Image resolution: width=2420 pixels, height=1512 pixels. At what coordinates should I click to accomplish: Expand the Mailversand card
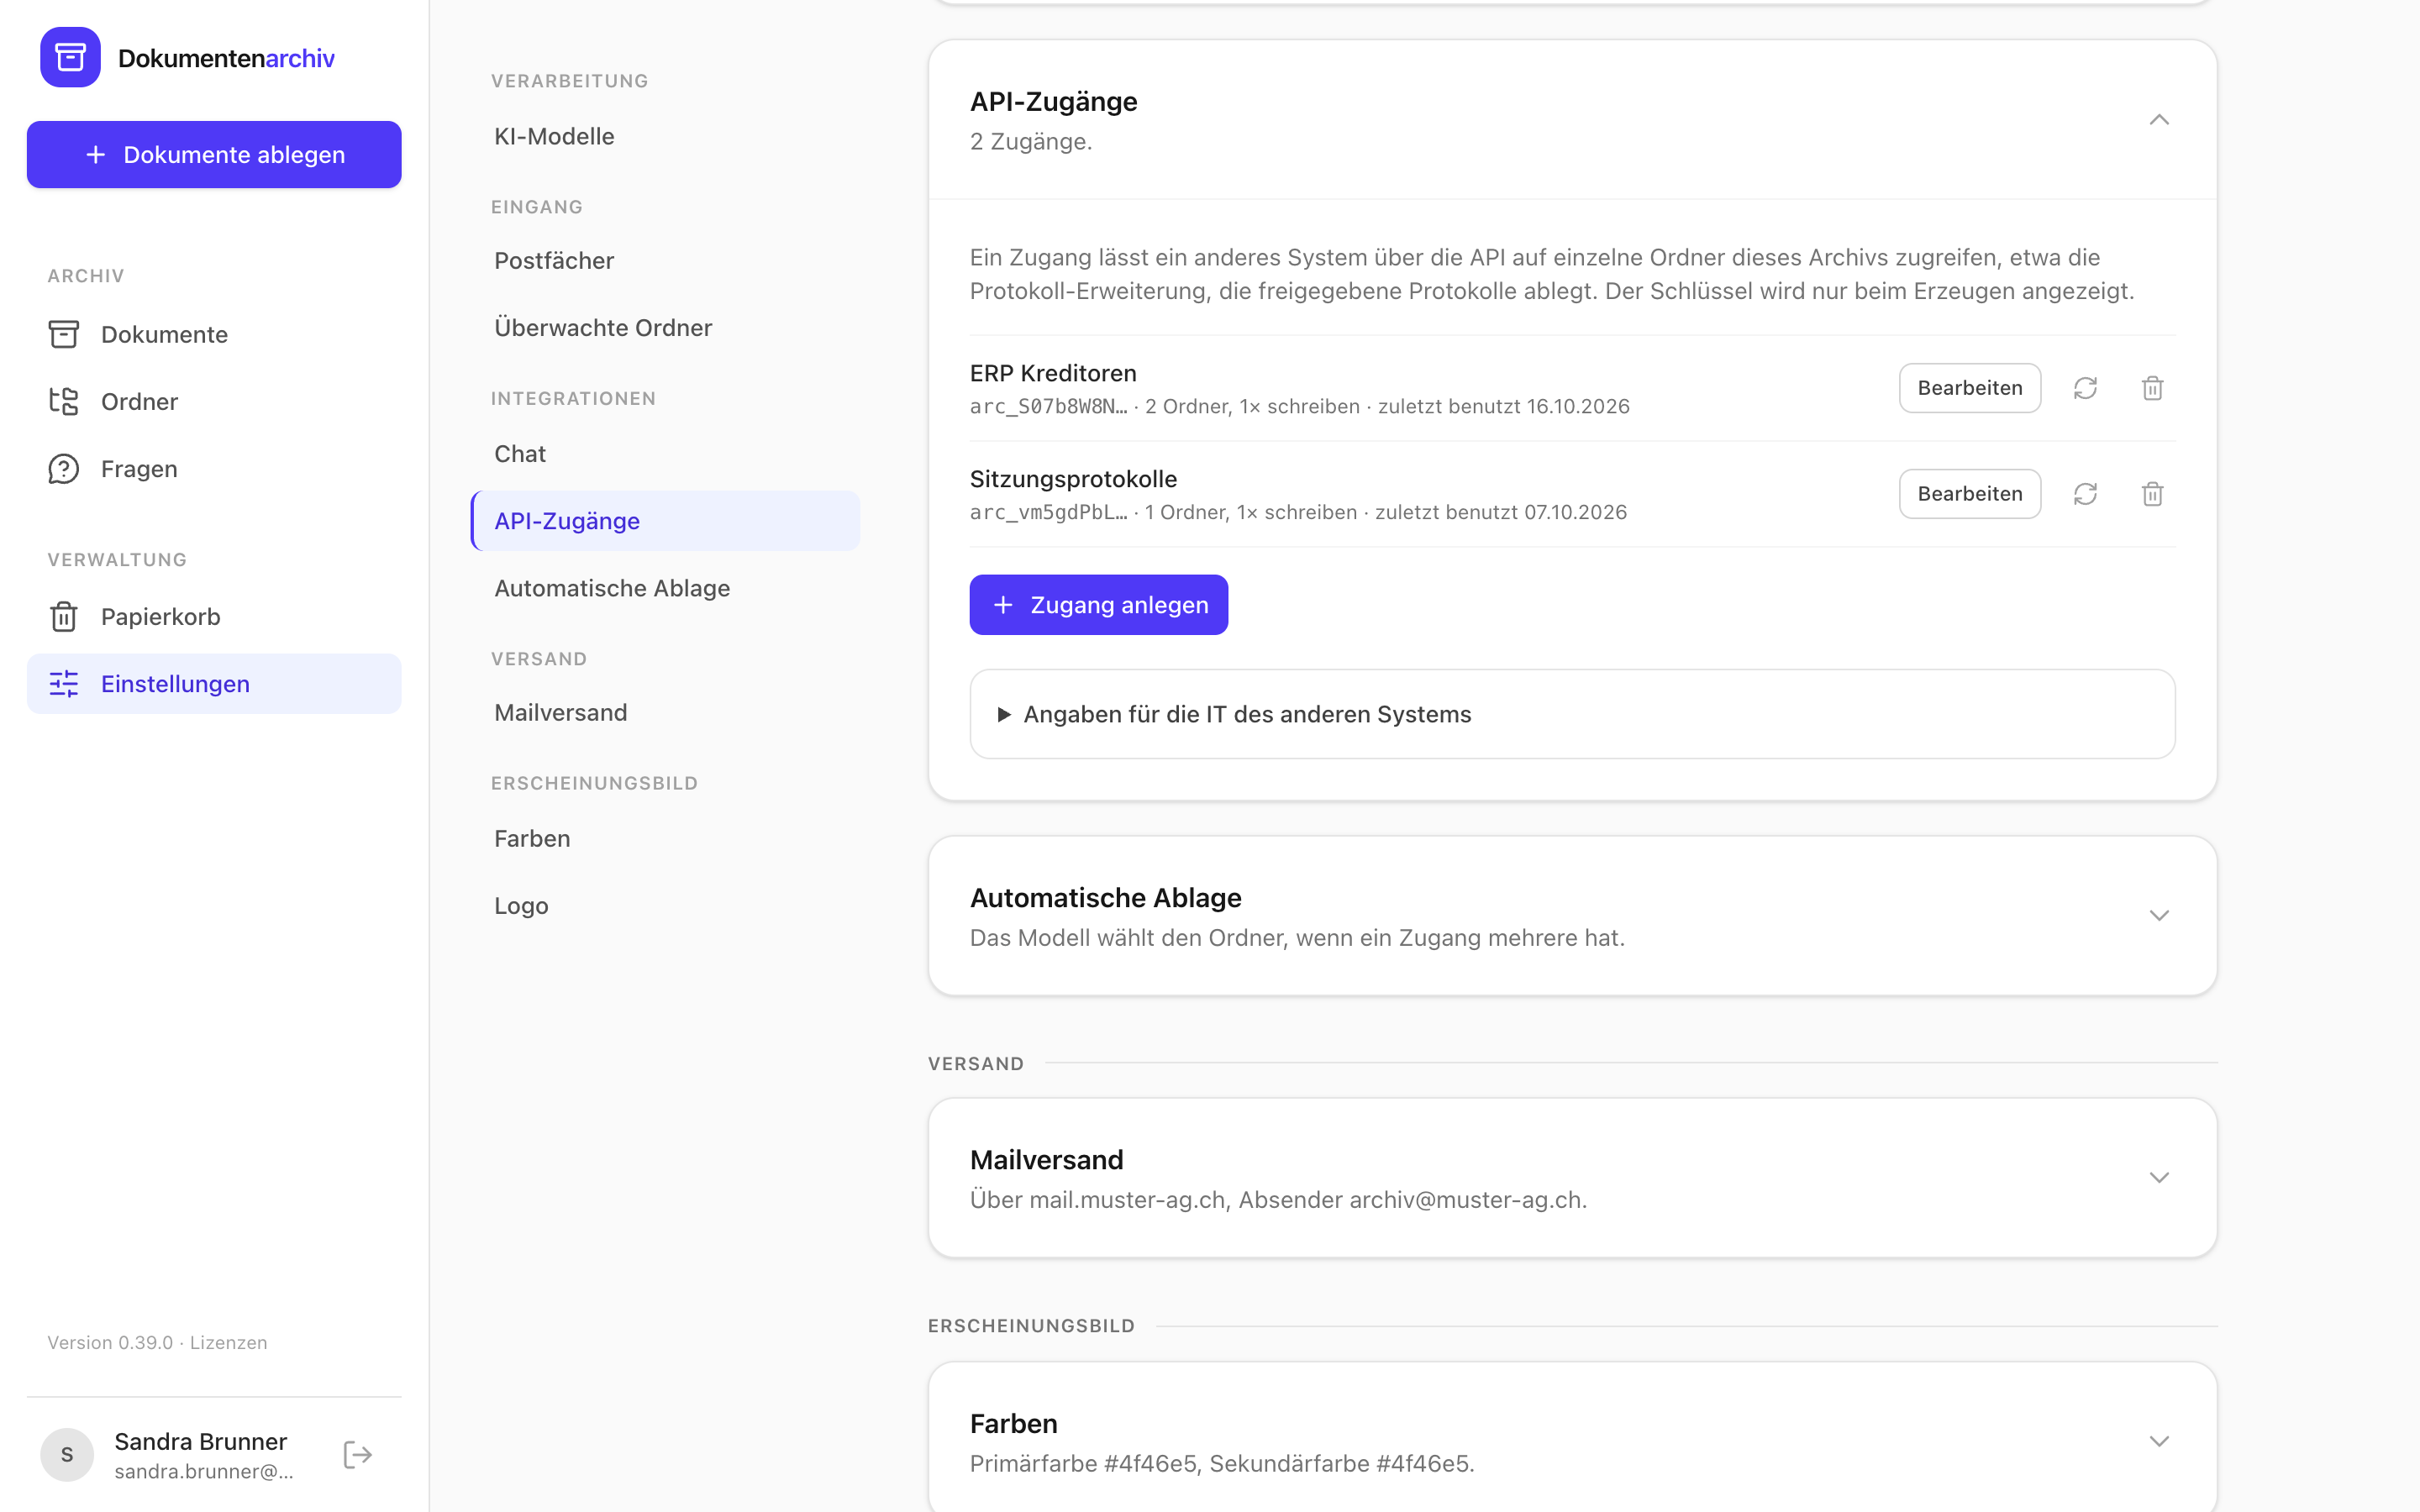[x=2159, y=1178]
